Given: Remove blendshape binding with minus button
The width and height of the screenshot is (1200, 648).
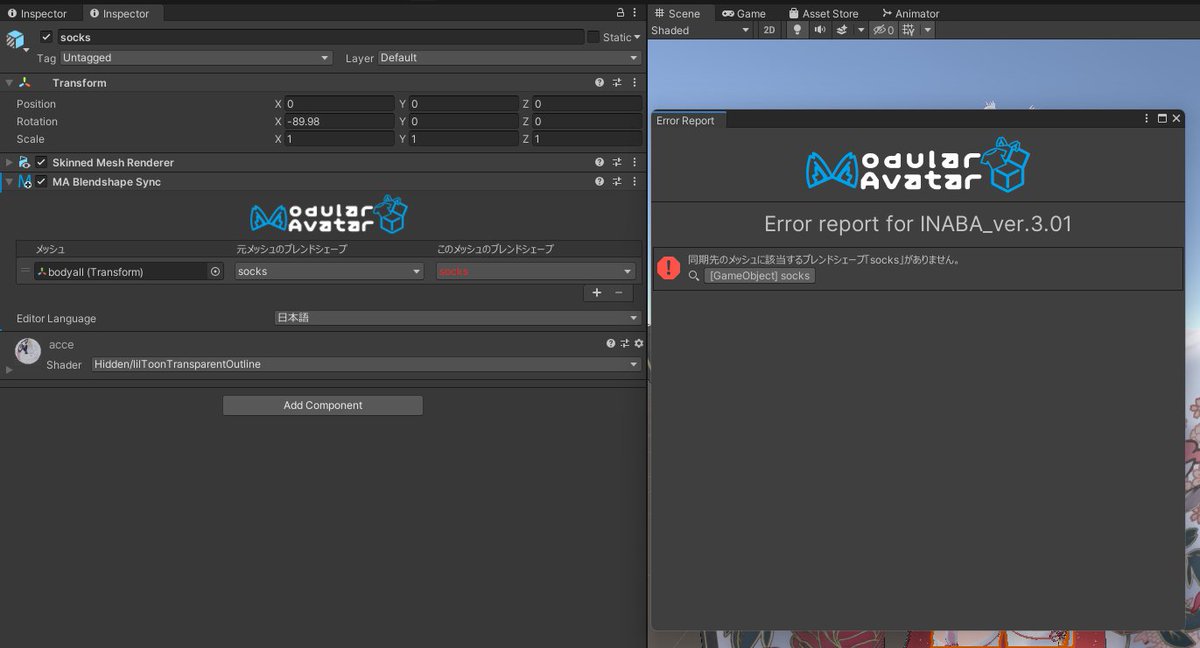Looking at the screenshot, I should click(x=618, y=292).
